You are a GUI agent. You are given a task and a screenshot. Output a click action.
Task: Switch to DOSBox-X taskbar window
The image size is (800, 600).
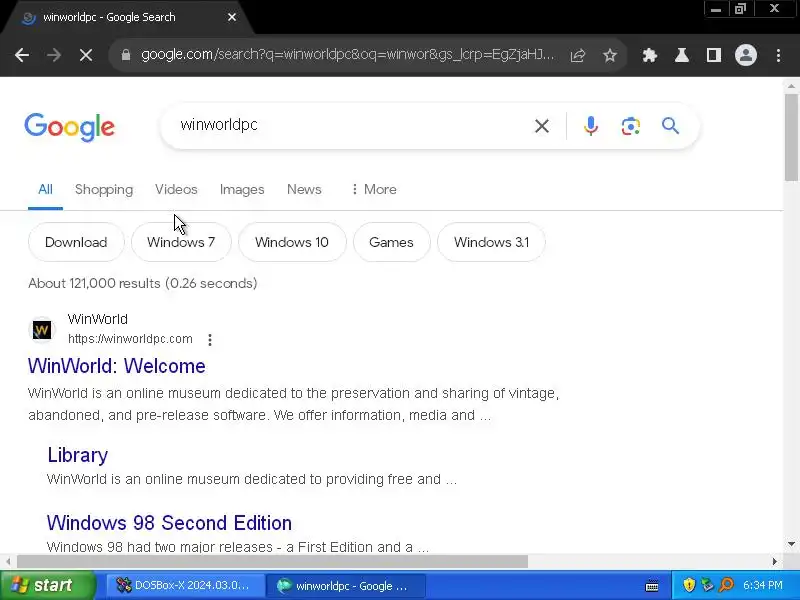point(184,585)
